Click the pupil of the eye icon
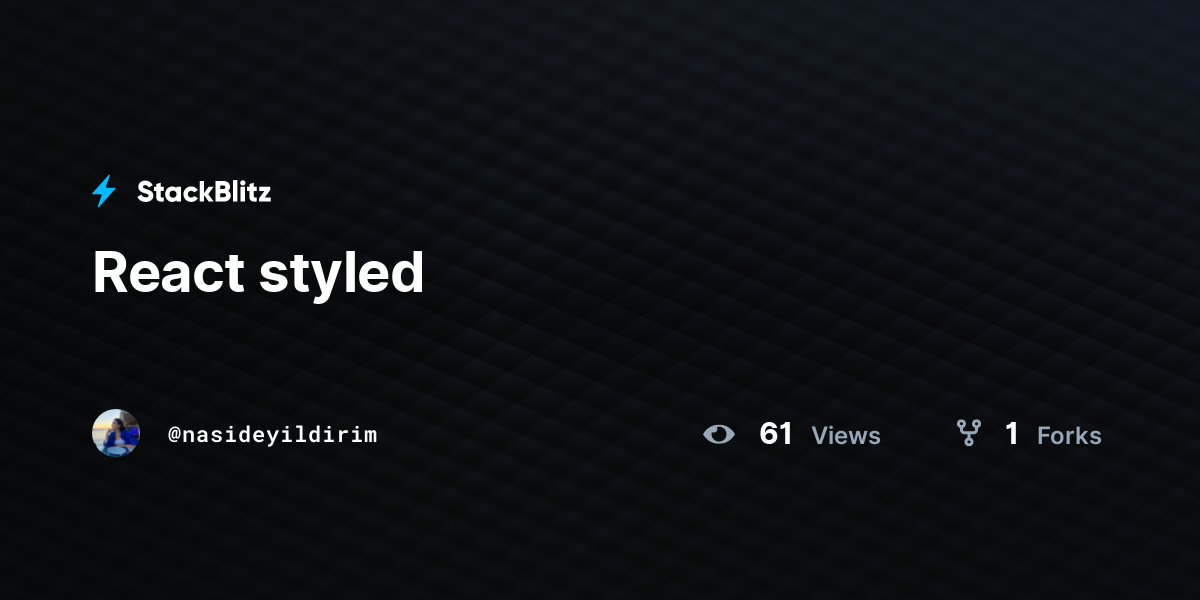1200x600 pixels. [719, 434]
